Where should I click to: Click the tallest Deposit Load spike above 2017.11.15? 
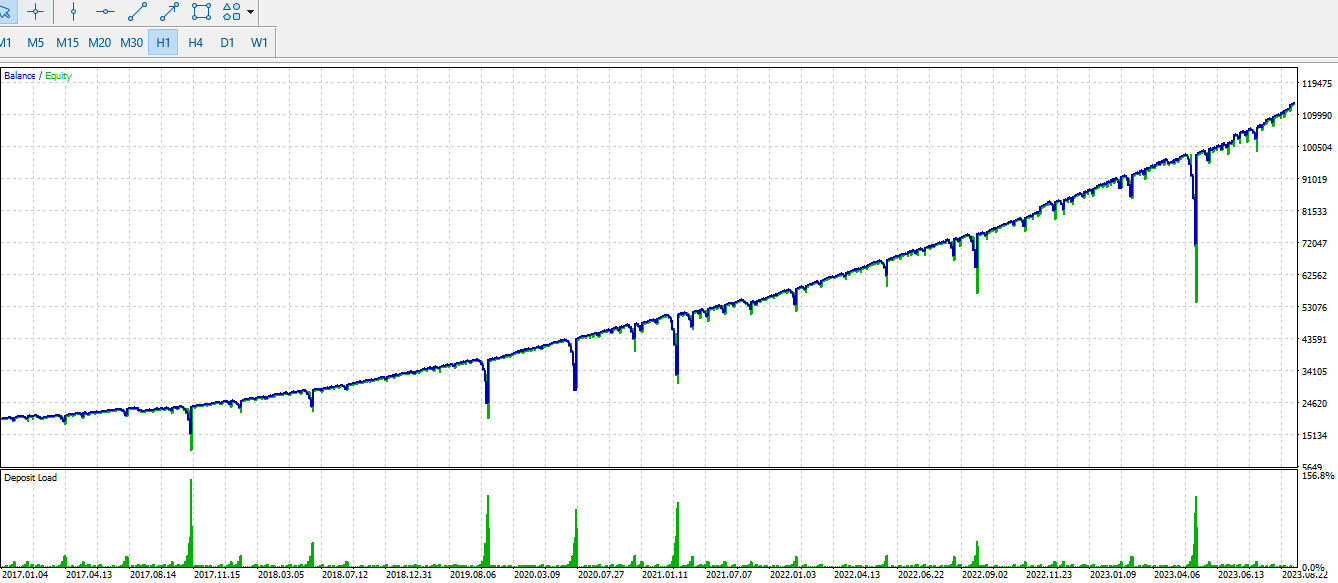pos(191,522)
